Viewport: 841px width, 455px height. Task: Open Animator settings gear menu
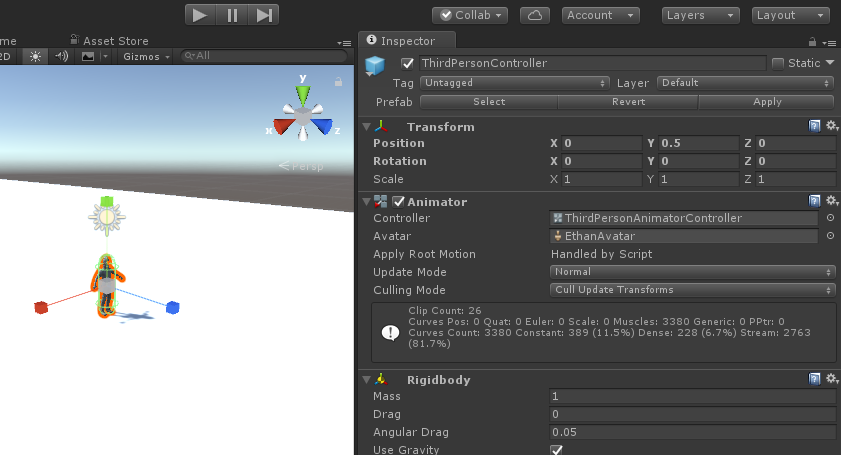point(831,201)
